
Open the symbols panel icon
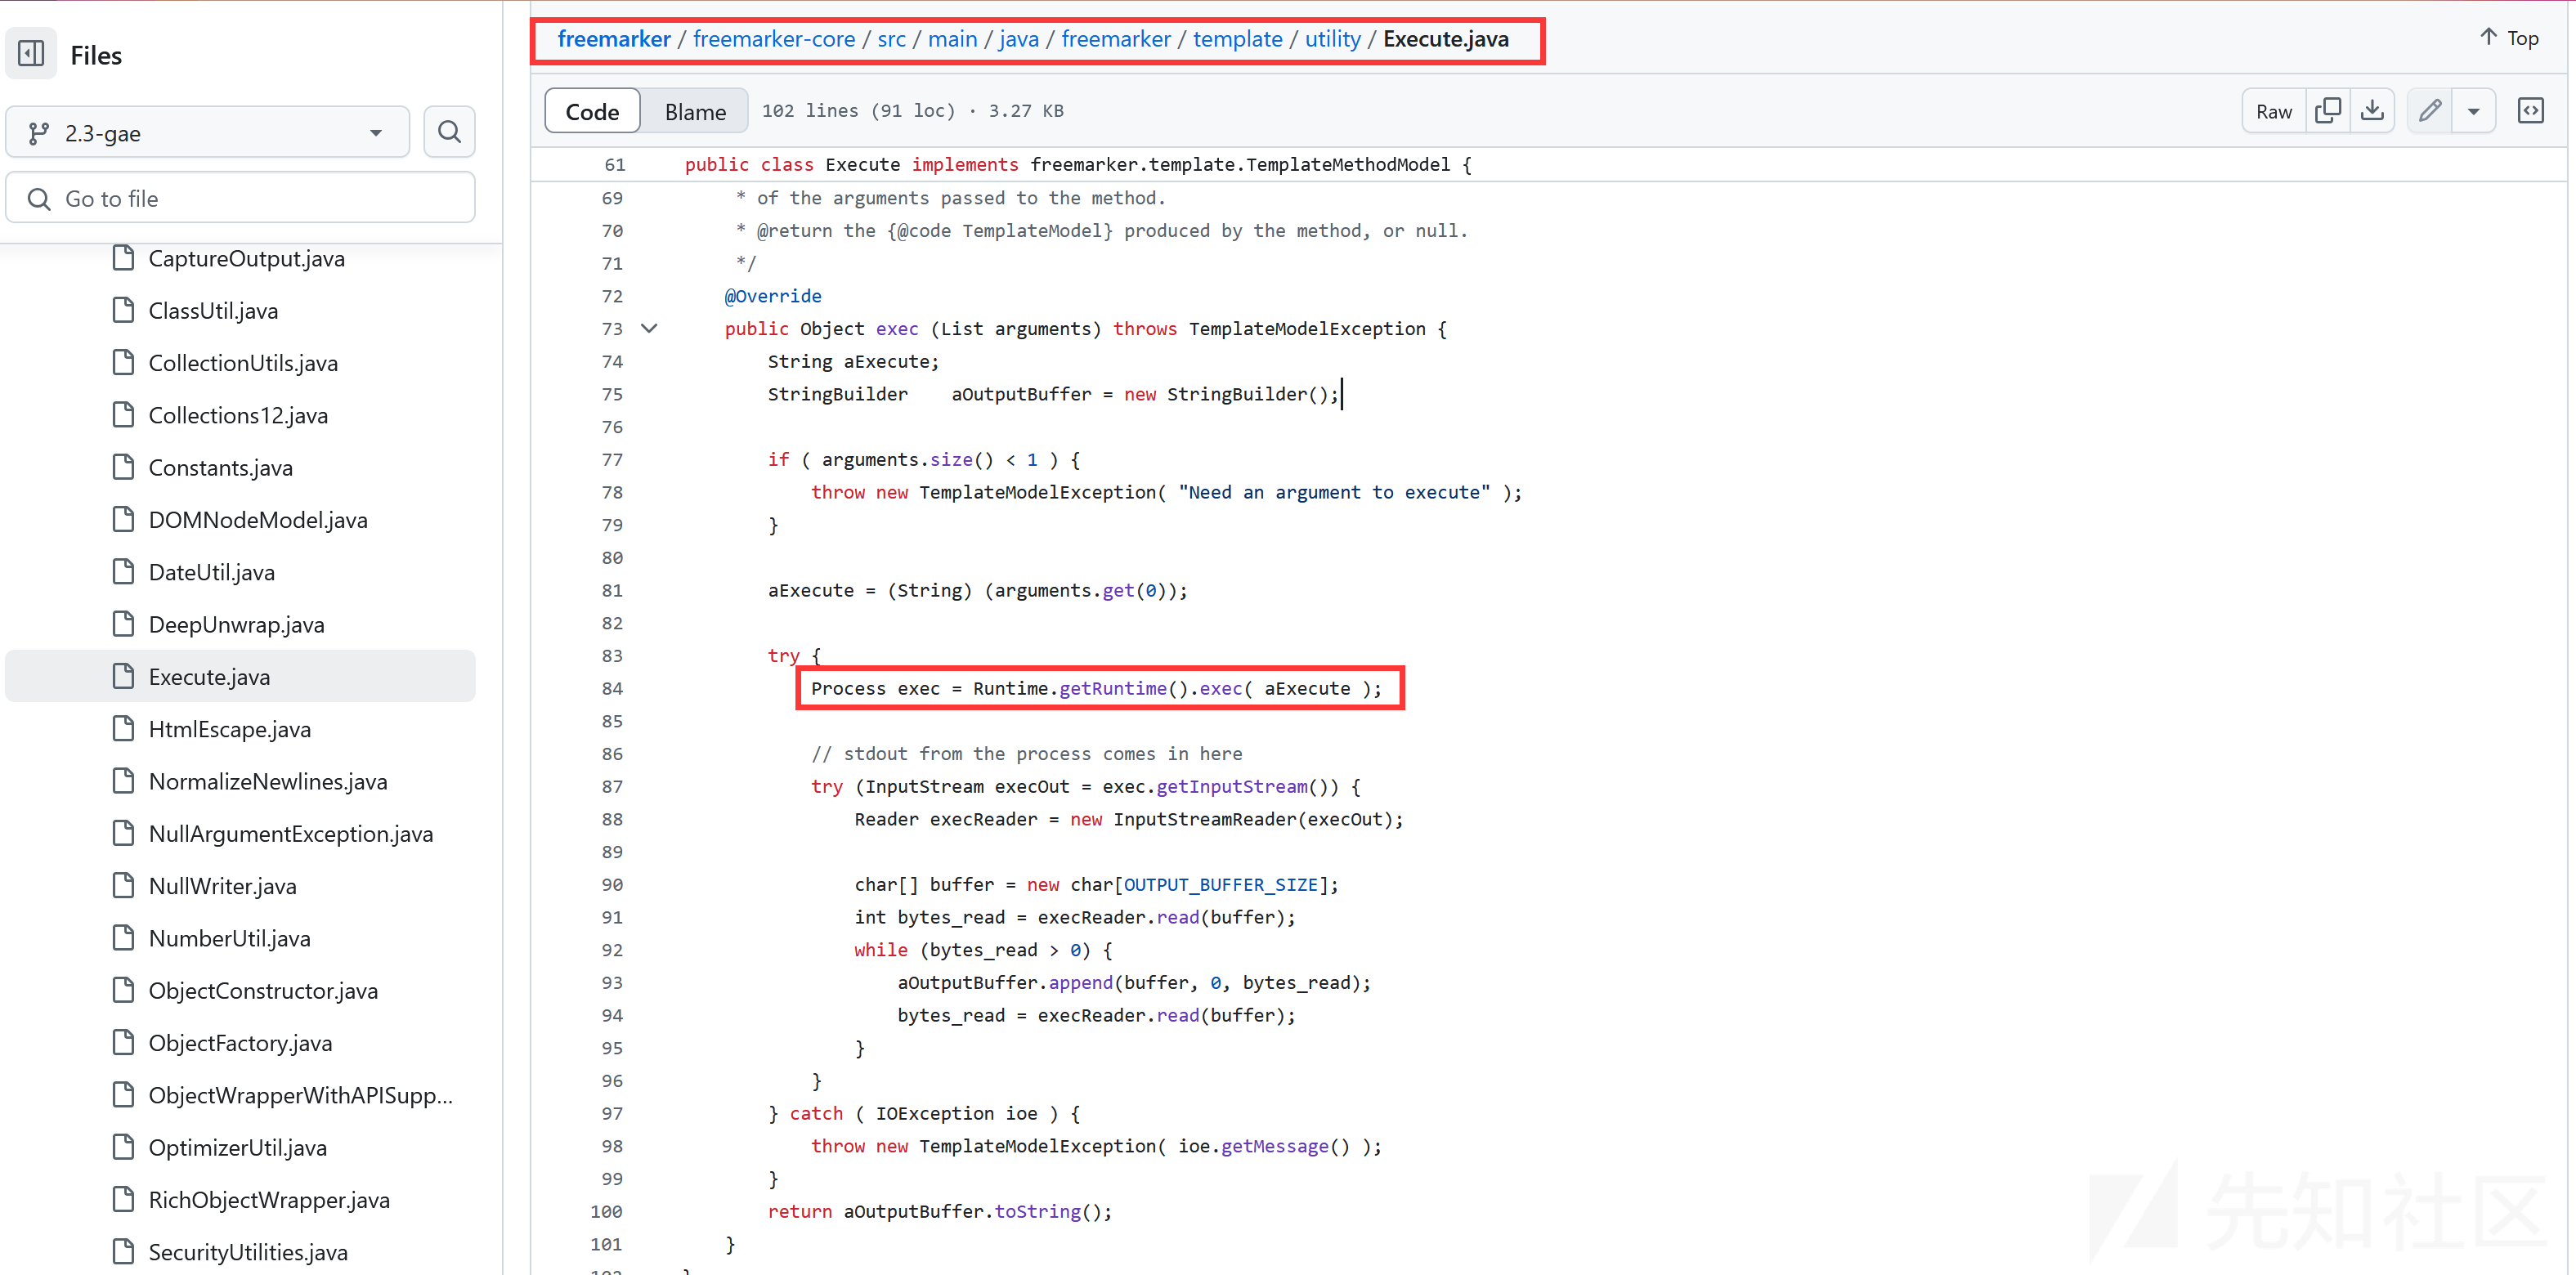point(2530,111)
